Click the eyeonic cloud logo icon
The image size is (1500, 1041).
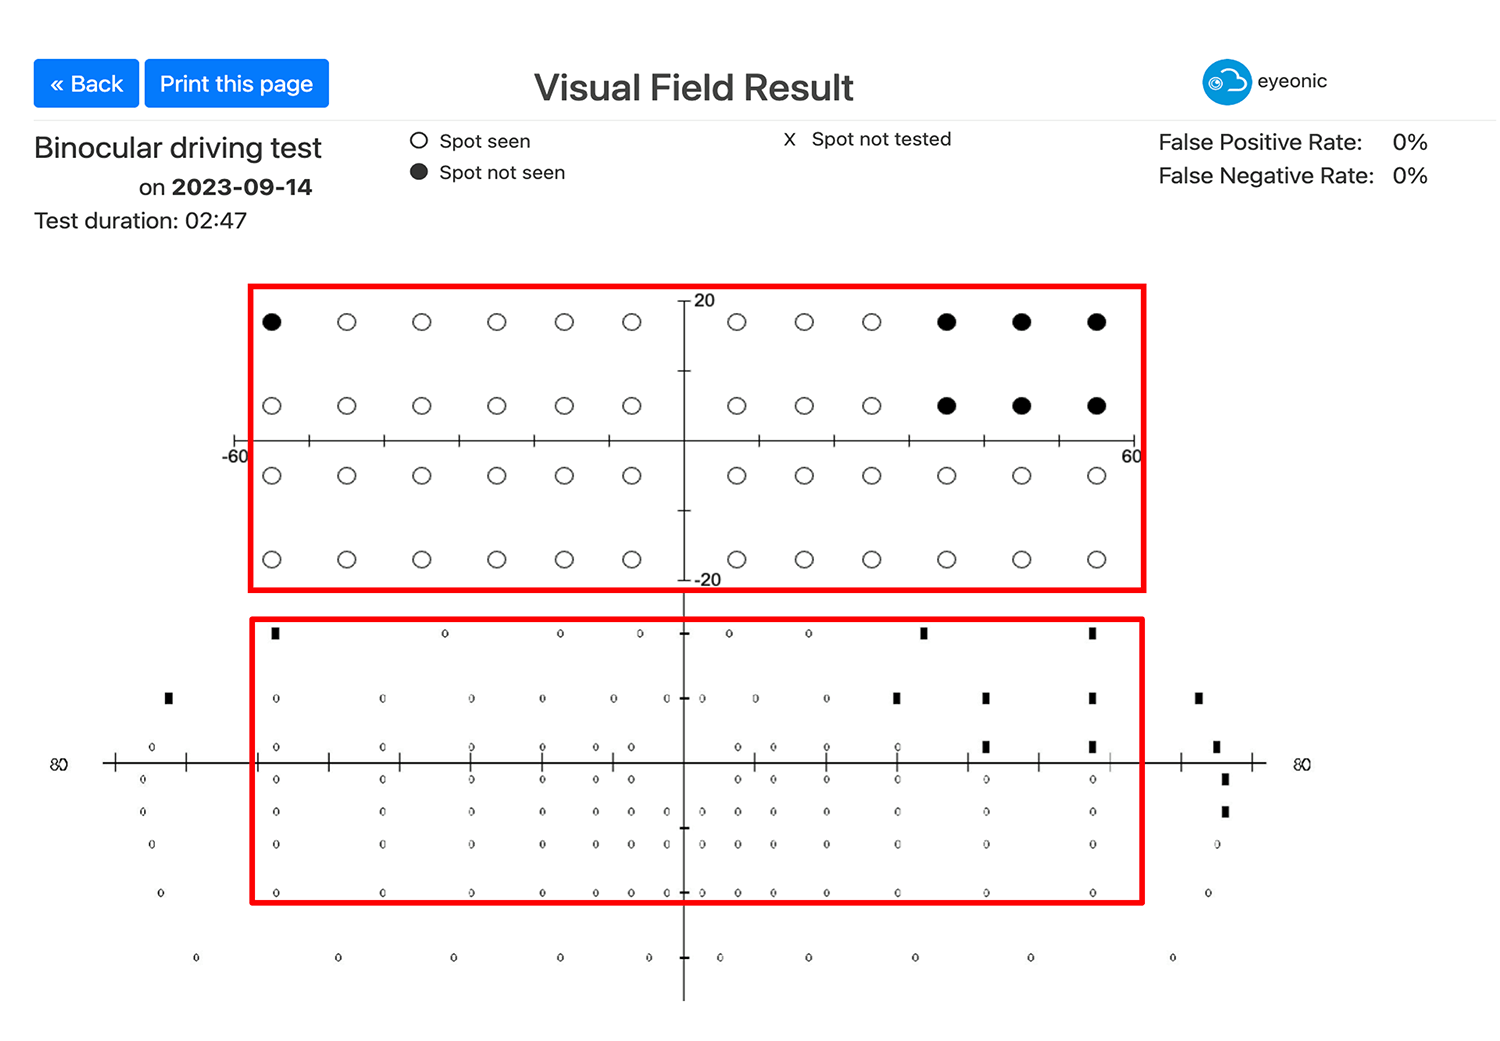[1226, 82]
